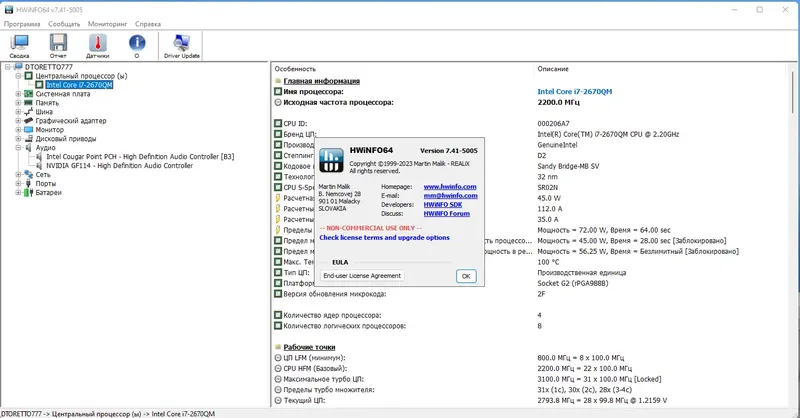The width and height of the screenshot is (800, 418).
Task: Open the Мониторинг menu
Action: tap(107, 24)
